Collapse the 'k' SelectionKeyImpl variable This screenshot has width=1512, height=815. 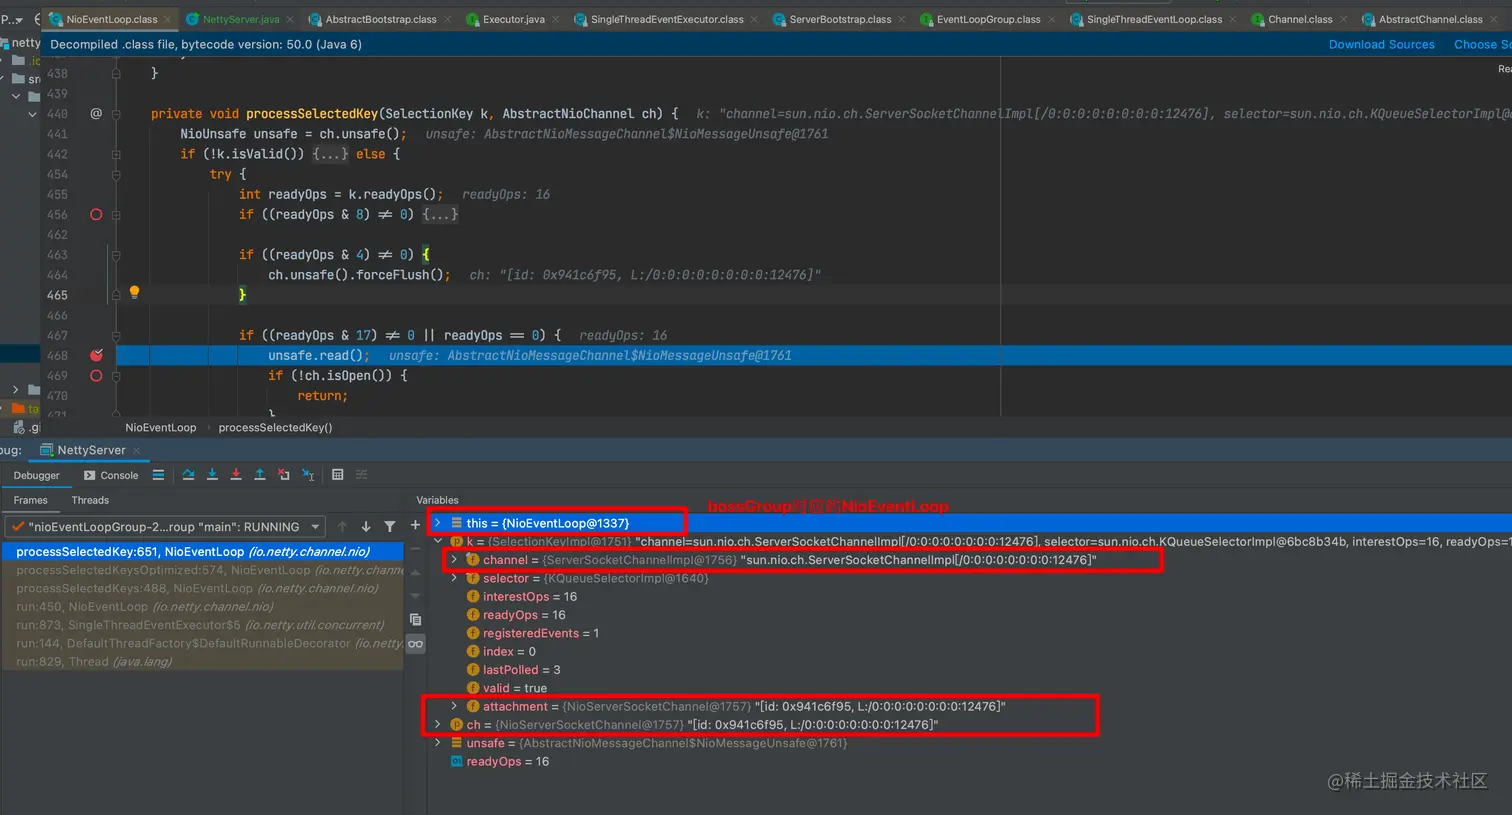pos(437,541)
